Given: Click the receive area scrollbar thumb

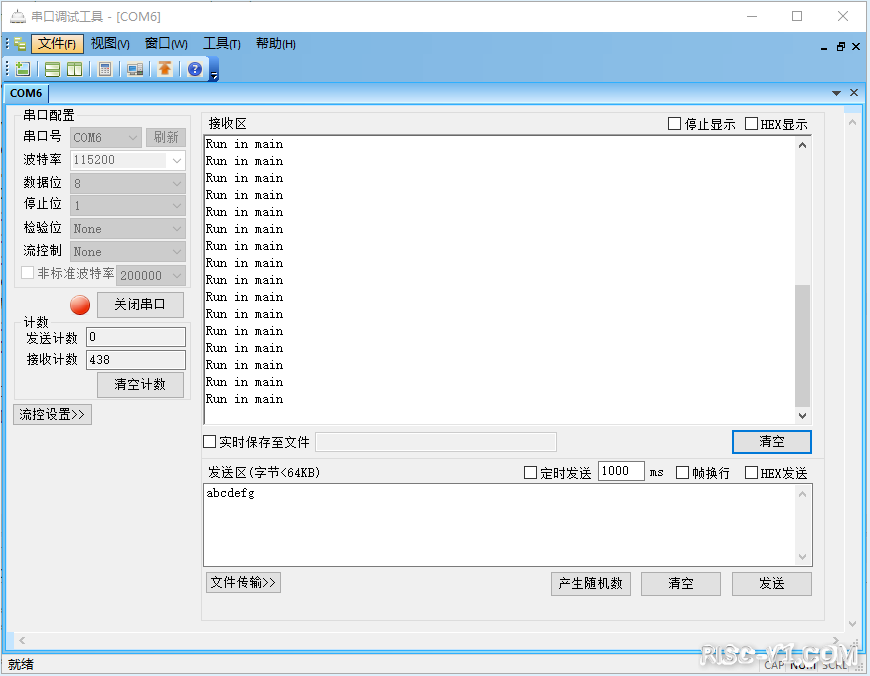Looking at the screenshot, I should (x=802, y=346).
